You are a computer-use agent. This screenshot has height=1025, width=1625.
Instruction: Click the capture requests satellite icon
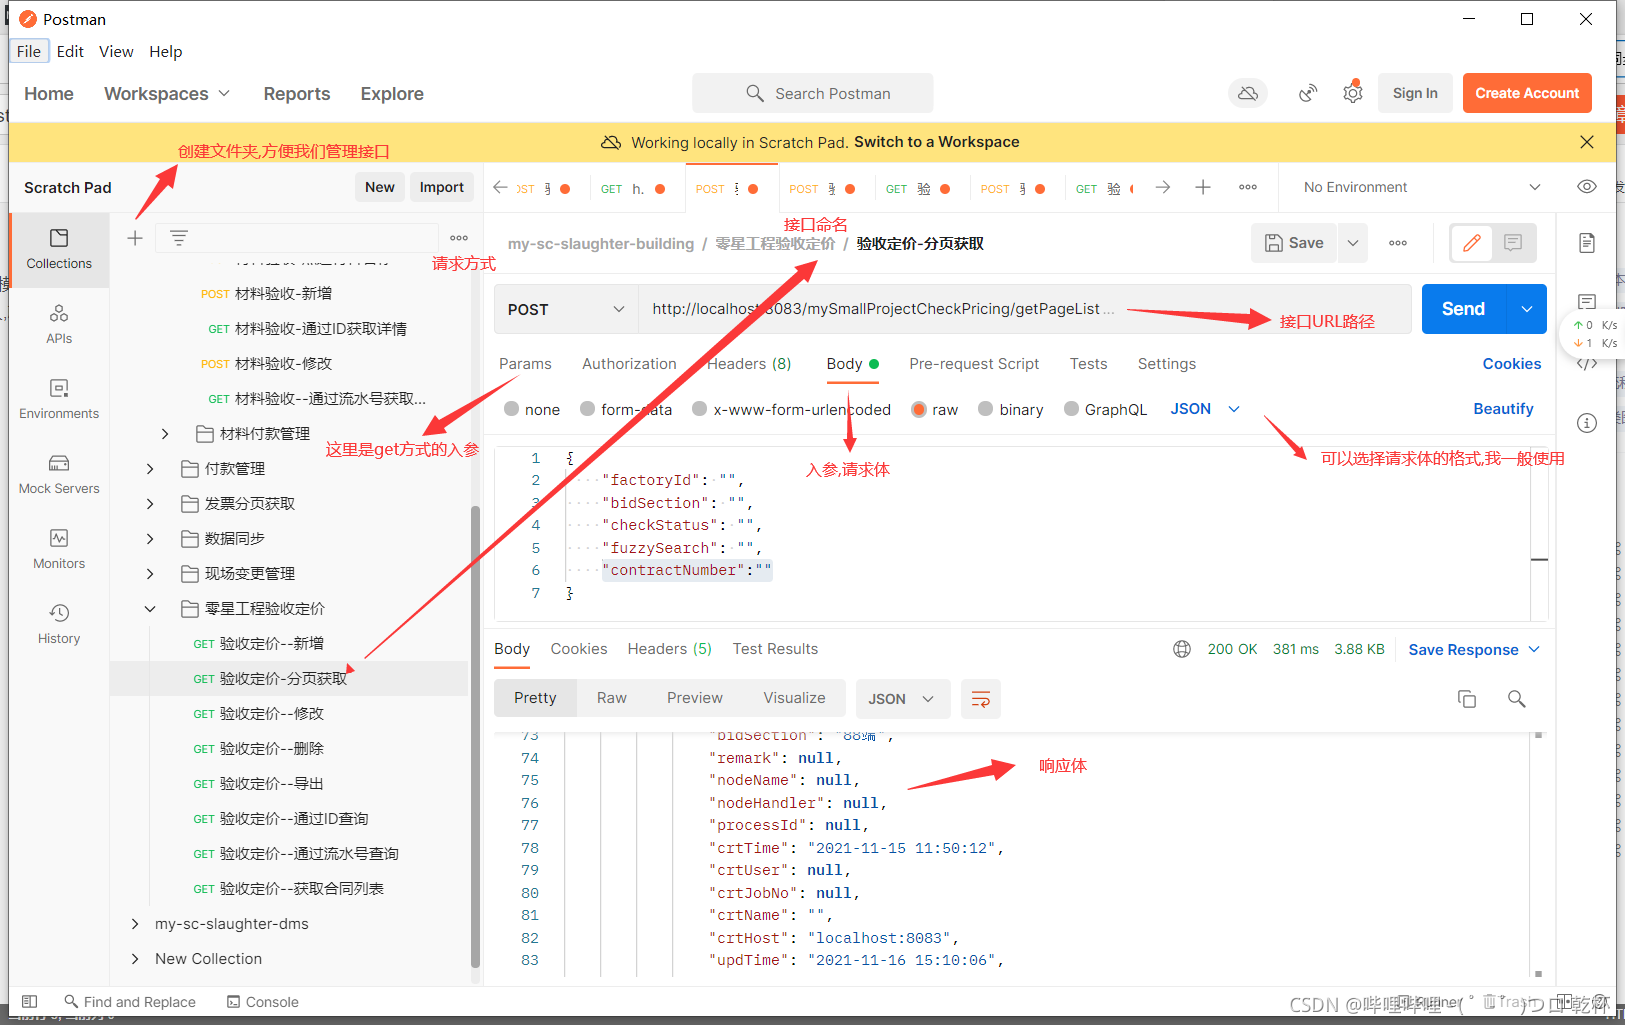coord(1307,93)
